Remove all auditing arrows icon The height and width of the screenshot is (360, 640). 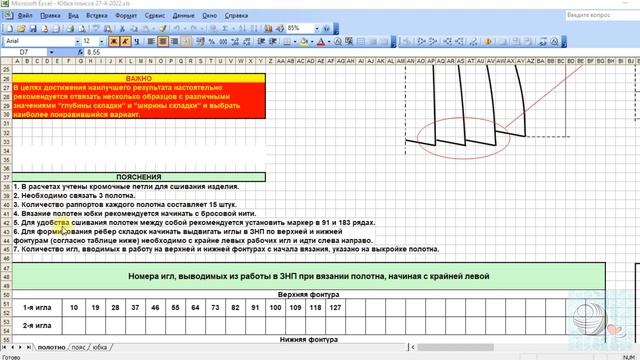pos(473,41)
